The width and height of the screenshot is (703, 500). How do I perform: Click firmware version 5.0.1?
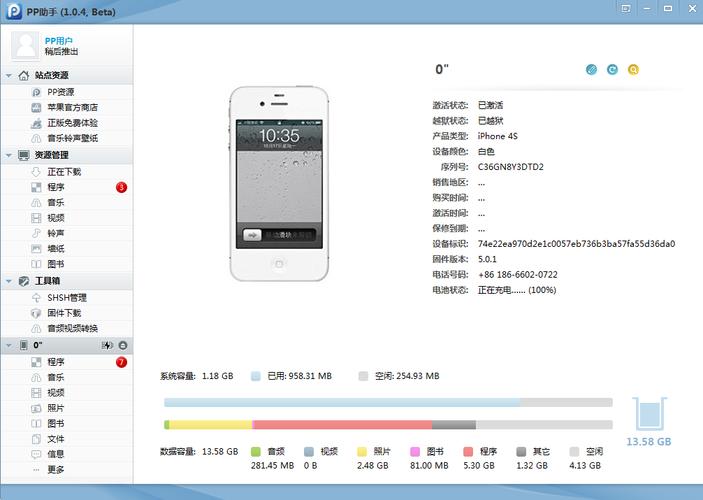(487, 259)
